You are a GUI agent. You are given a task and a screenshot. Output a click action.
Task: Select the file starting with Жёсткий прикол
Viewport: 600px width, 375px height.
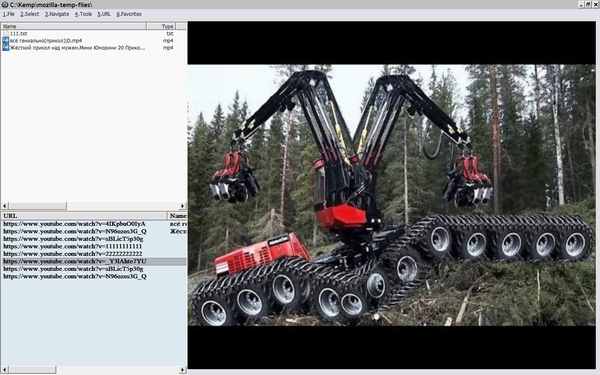pos(77,48)
